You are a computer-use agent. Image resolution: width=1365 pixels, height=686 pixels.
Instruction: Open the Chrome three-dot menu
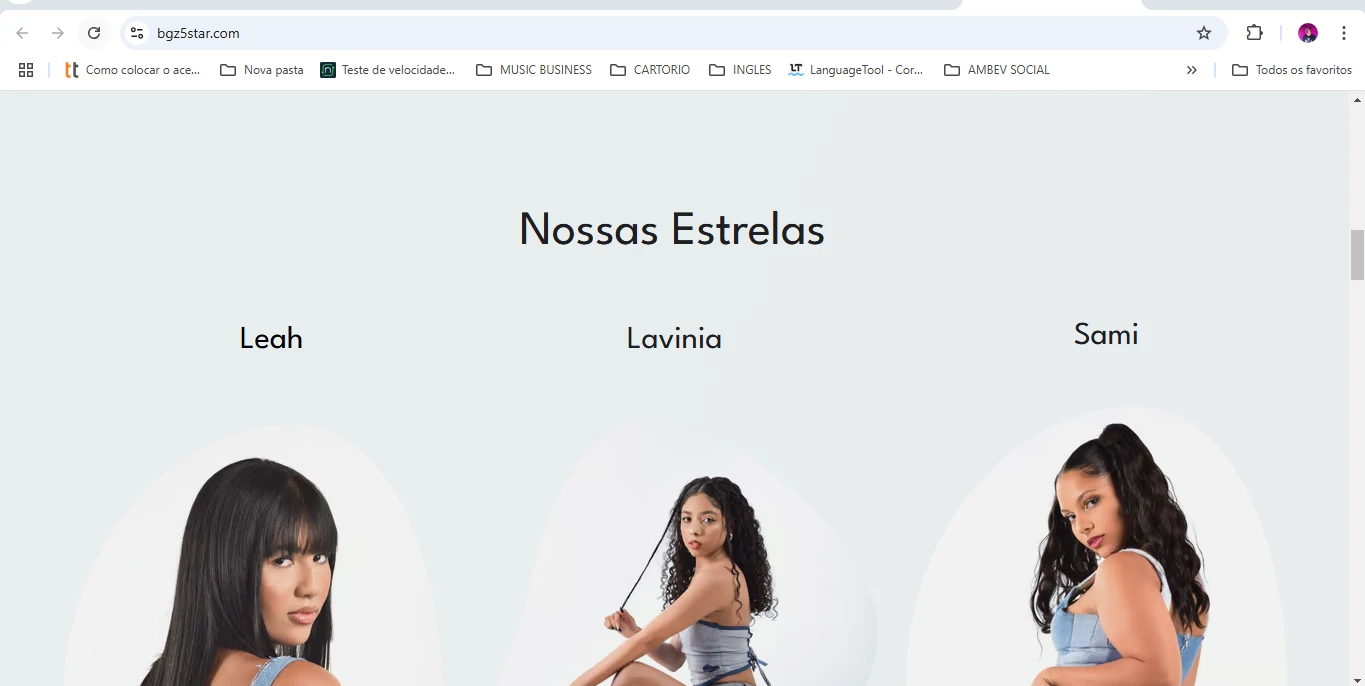pyautogui.click(x=1344, y=33)
